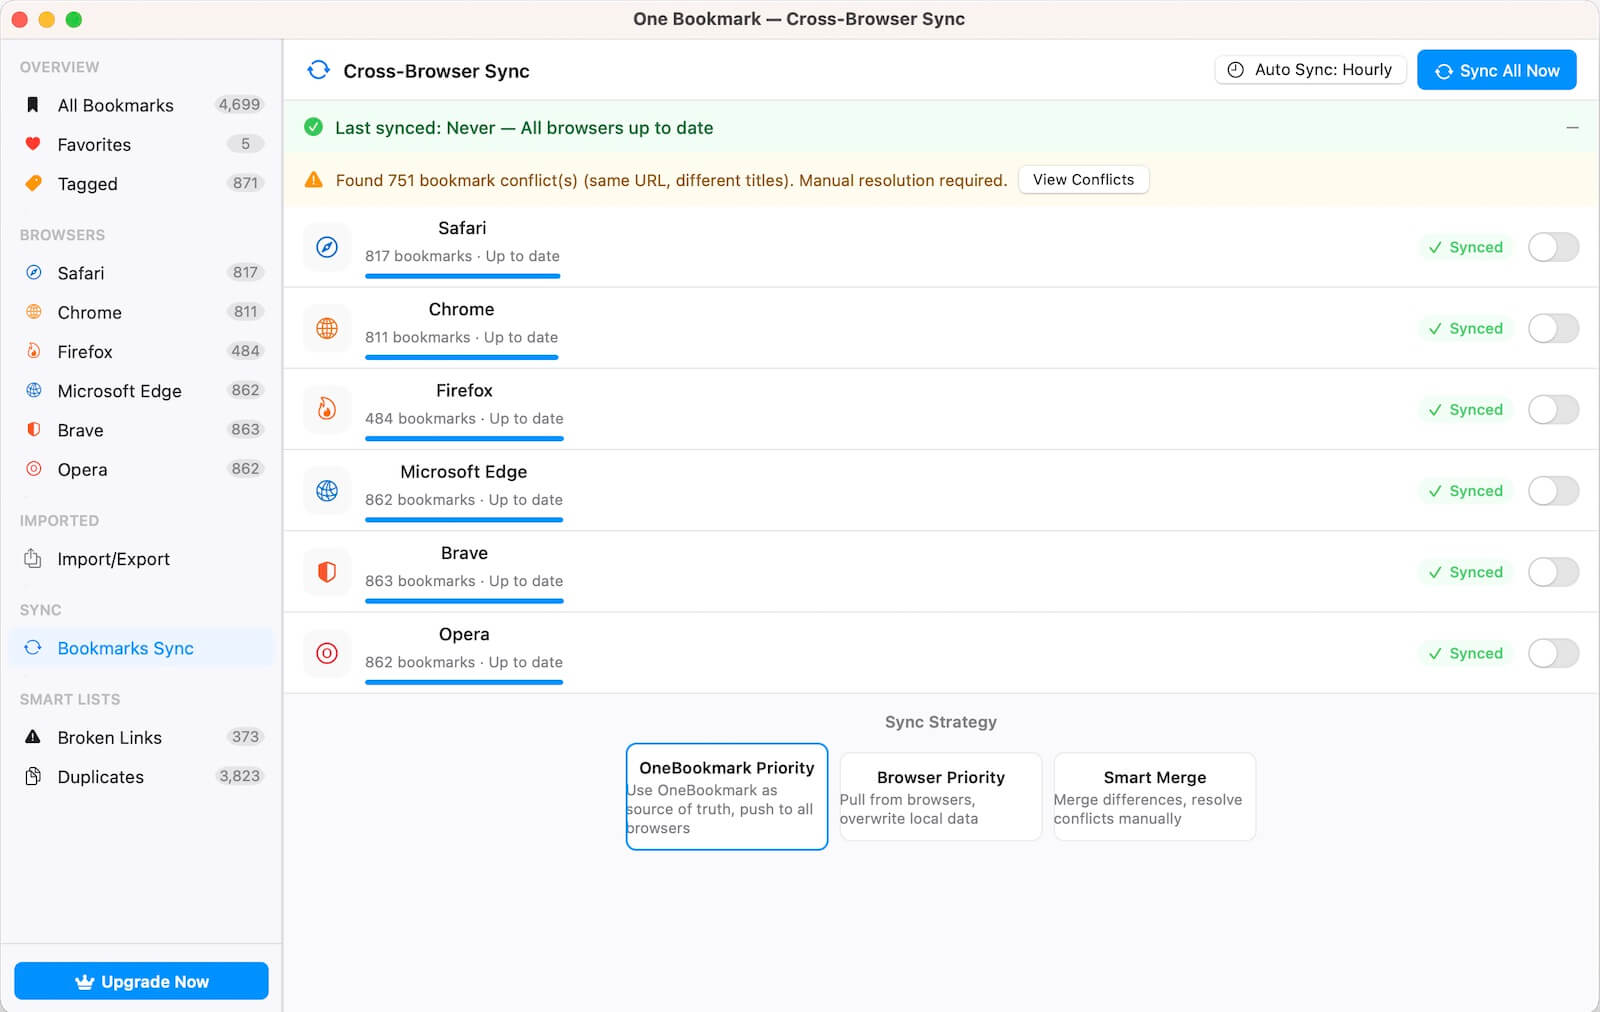The width and height of the screenshot is (1600, 1012).
Task: Click the Microsoft Edge icon in sidebar
Action: (x=33, y=390)
